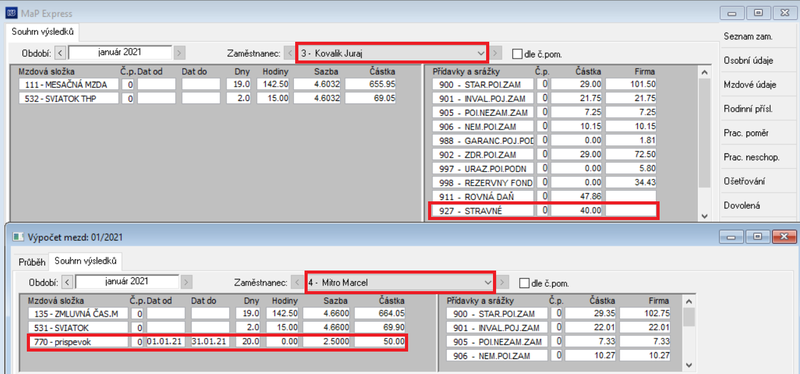
Task: Select next employee after Kovalik Juraj
Action: pos(496,53)
